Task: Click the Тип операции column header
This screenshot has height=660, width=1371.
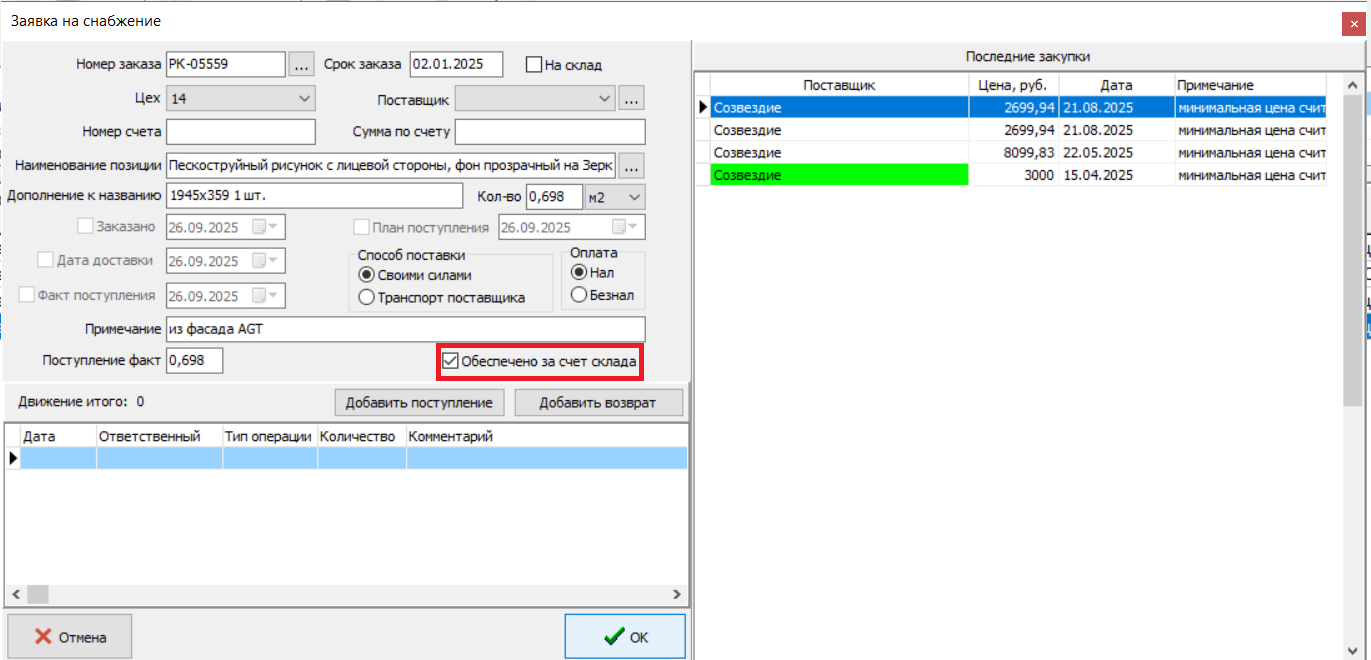Action: [270, 436]
